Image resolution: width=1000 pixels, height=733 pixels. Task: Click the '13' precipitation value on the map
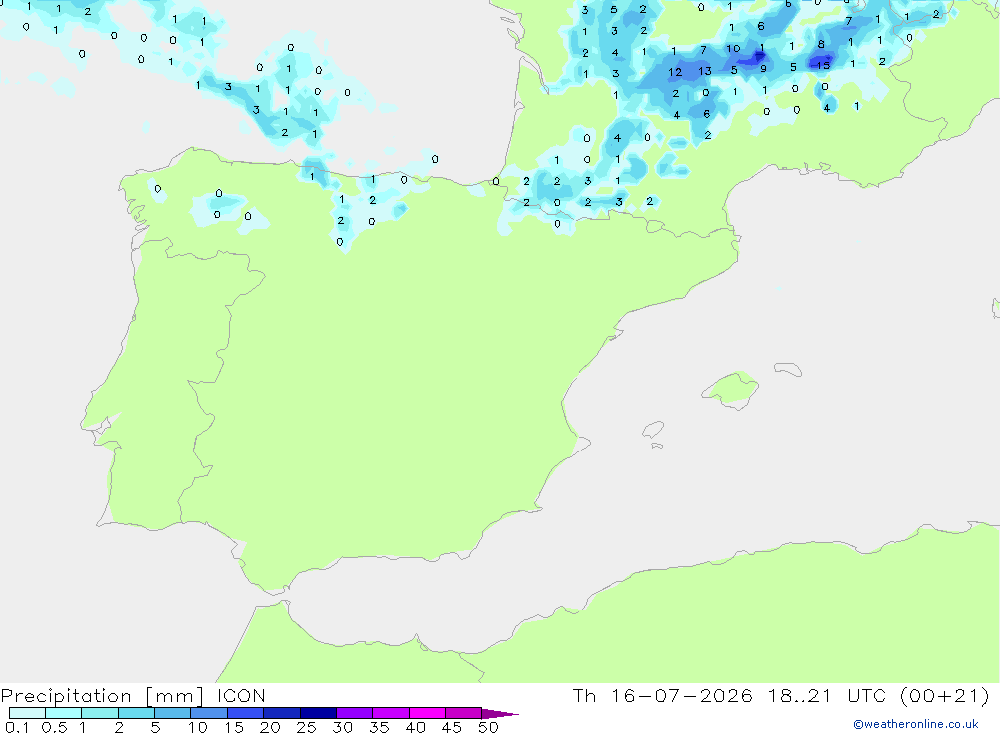[x=705, y=71]
